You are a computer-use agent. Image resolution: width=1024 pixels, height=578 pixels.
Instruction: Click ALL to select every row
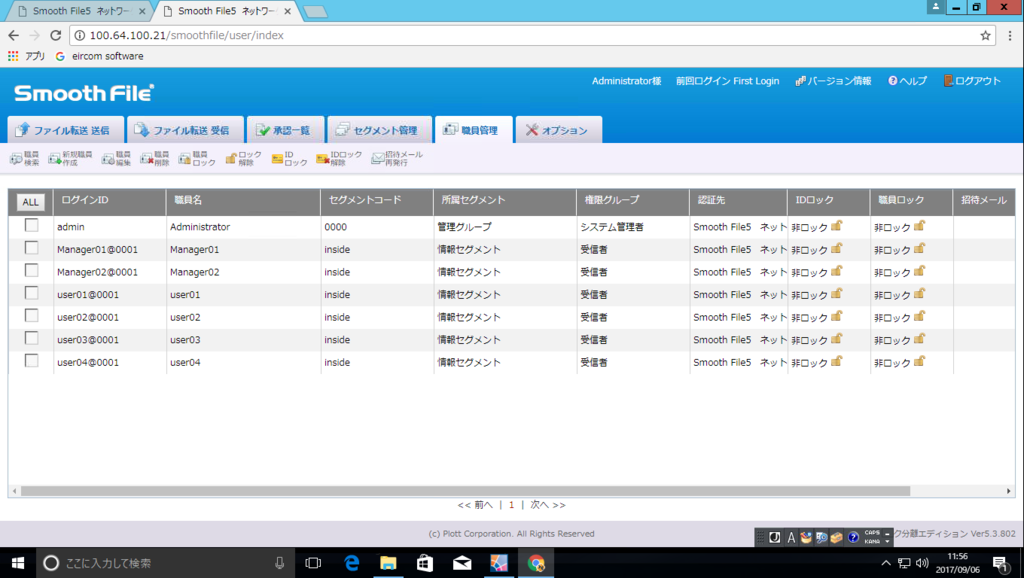(30, 202)
